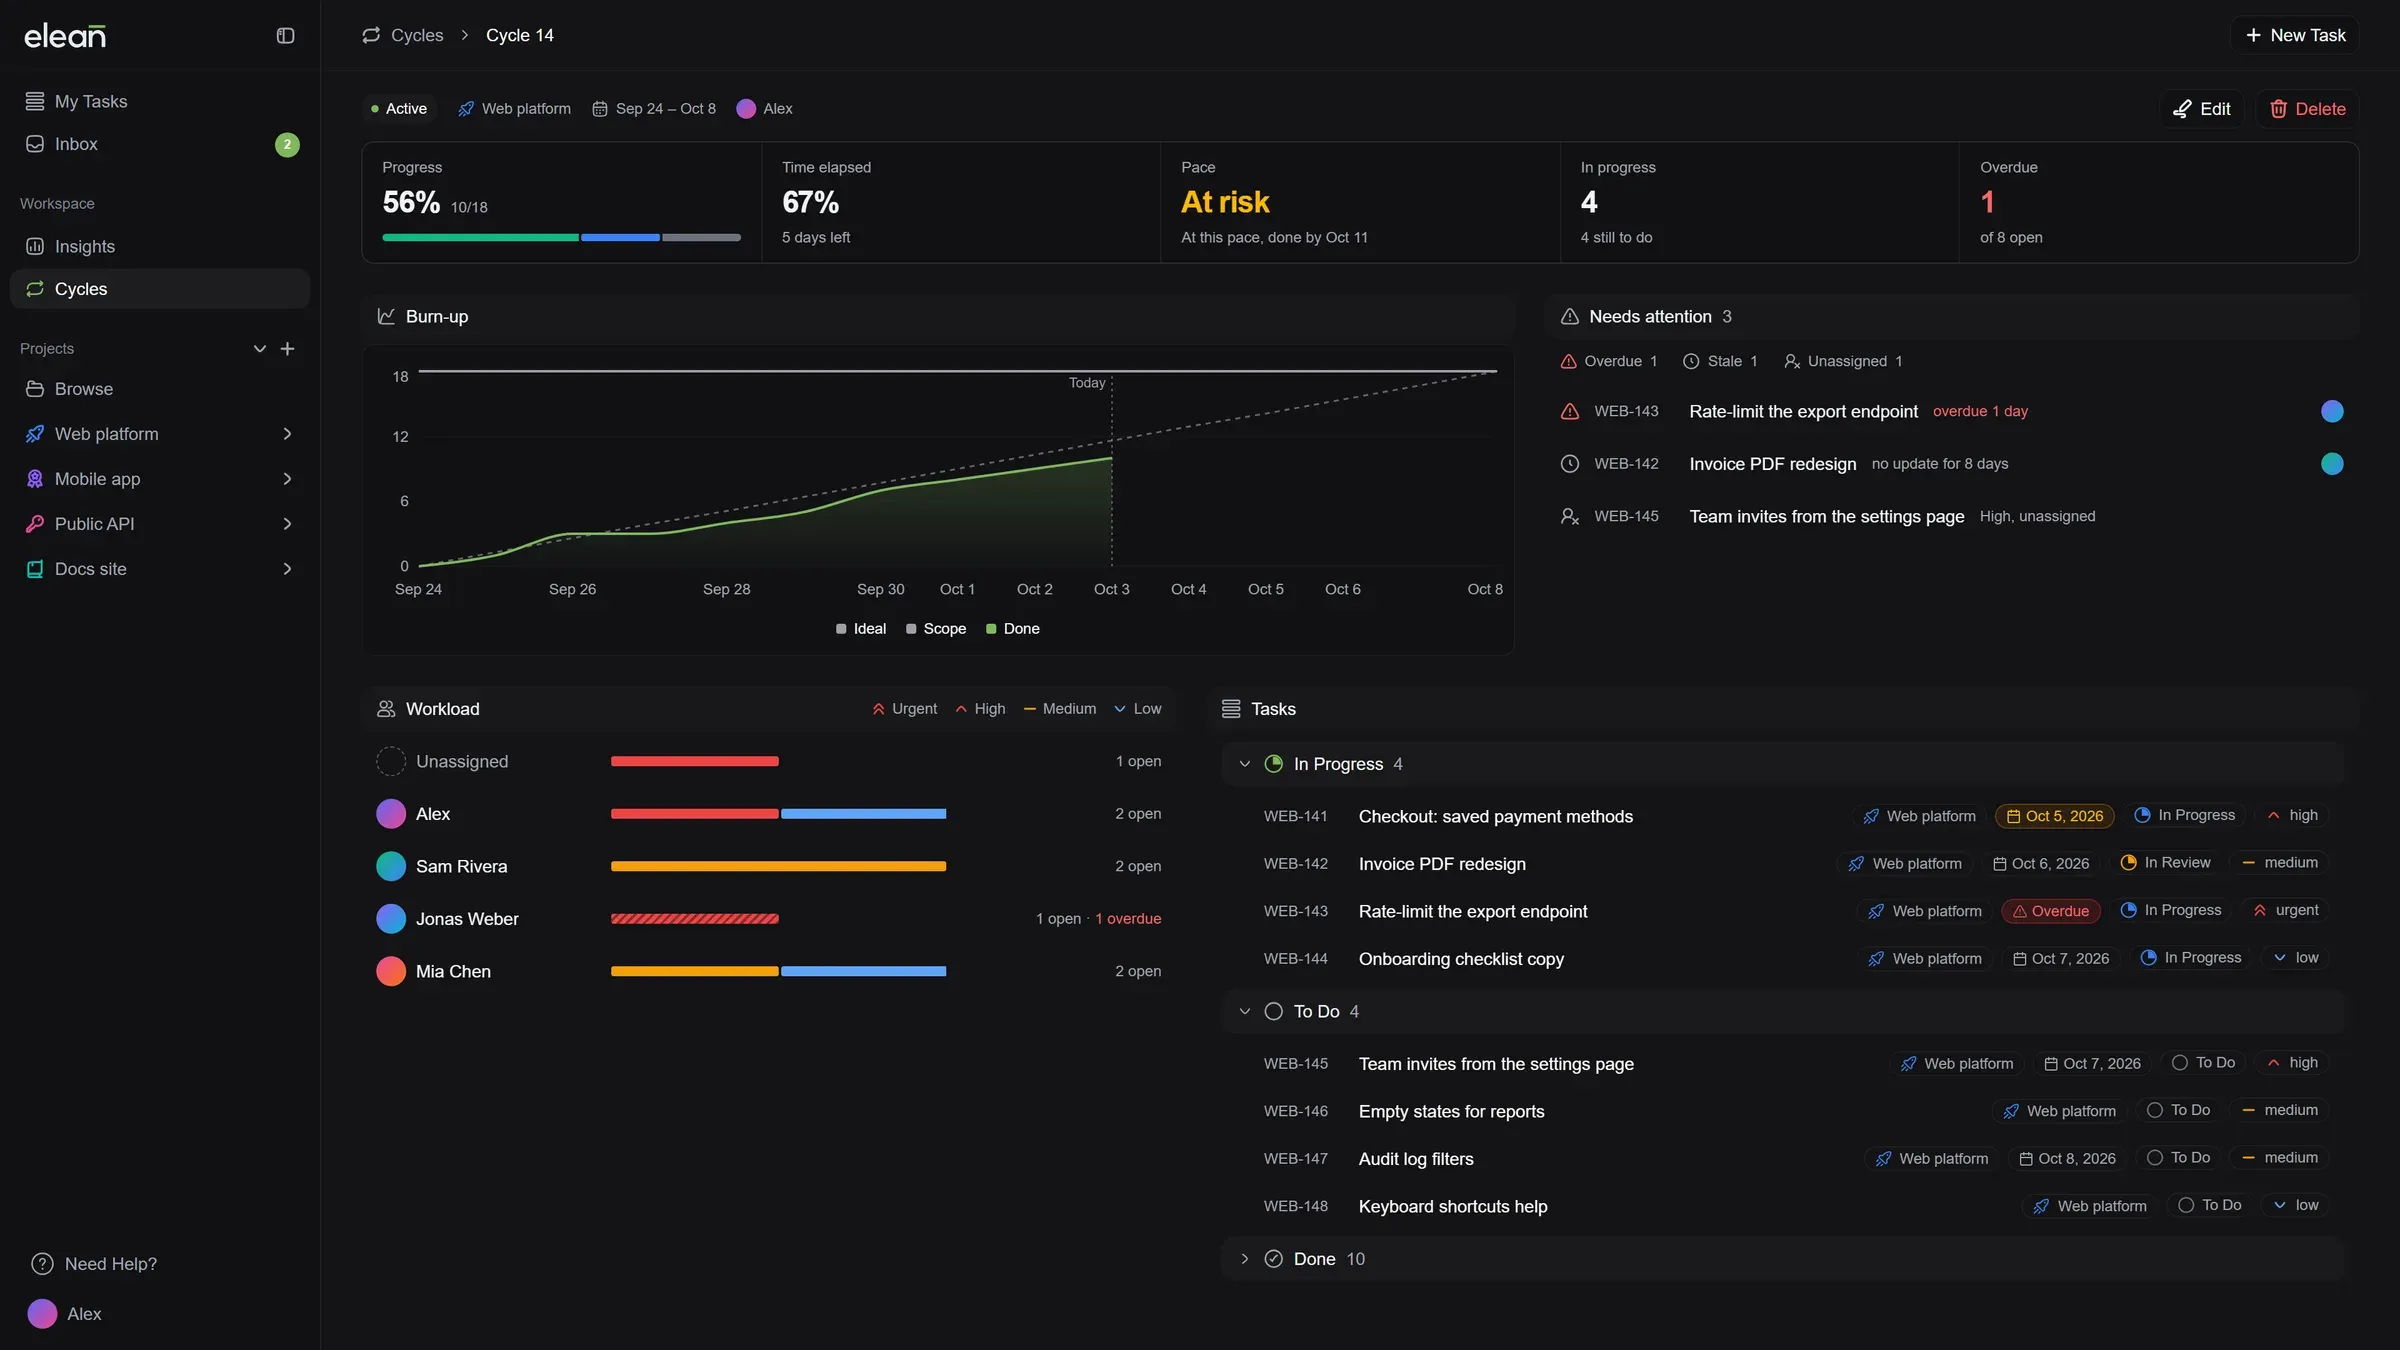This screenshot has height=1350, width=2400.
Task: Click the Inbox tray icon
Action: (35, 144)
